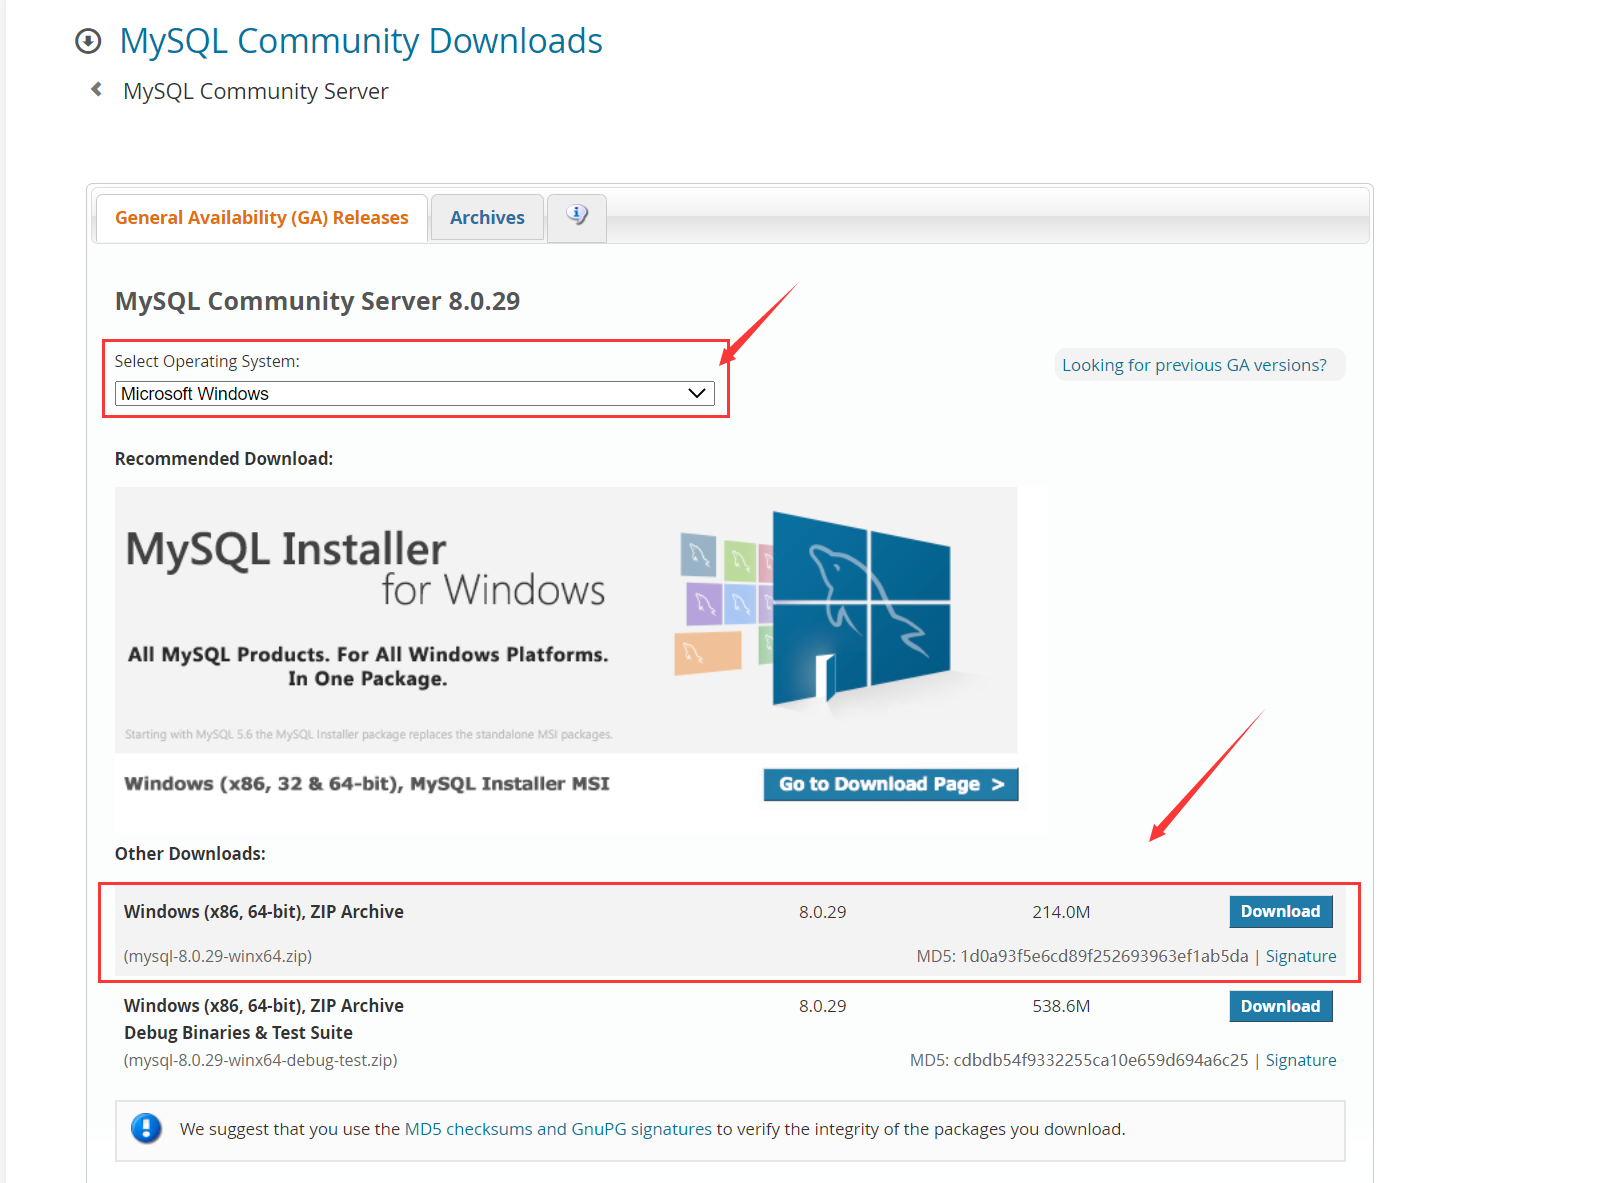Click the Select Operating System label
1597x1183 pixels.
coord(207,361)
